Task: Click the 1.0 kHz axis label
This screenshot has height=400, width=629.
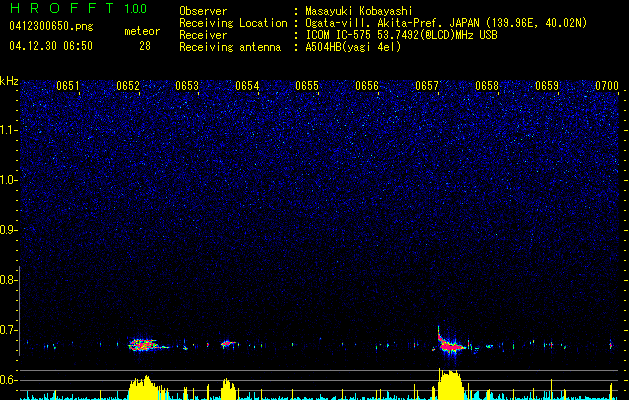Action: [10, 180]
